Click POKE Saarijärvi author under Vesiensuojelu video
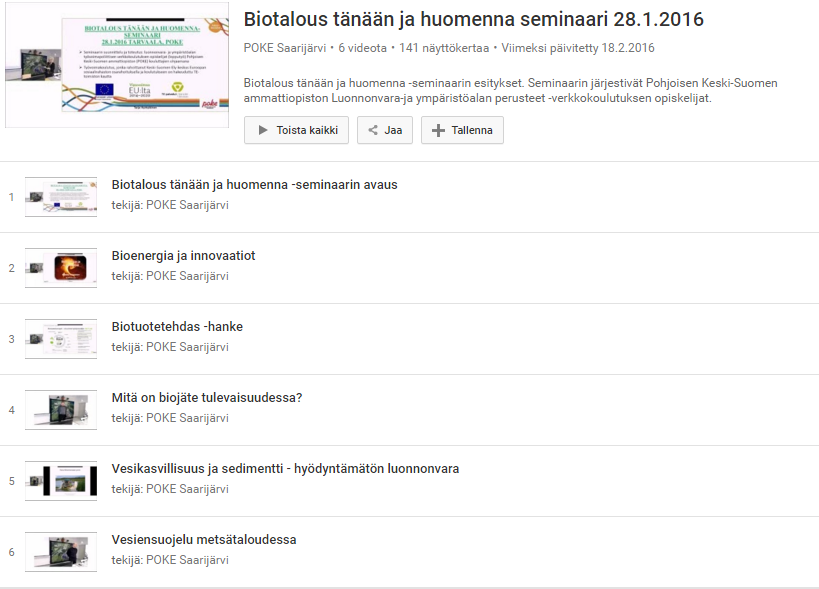819x589 pixels. (x=187, y=560)
